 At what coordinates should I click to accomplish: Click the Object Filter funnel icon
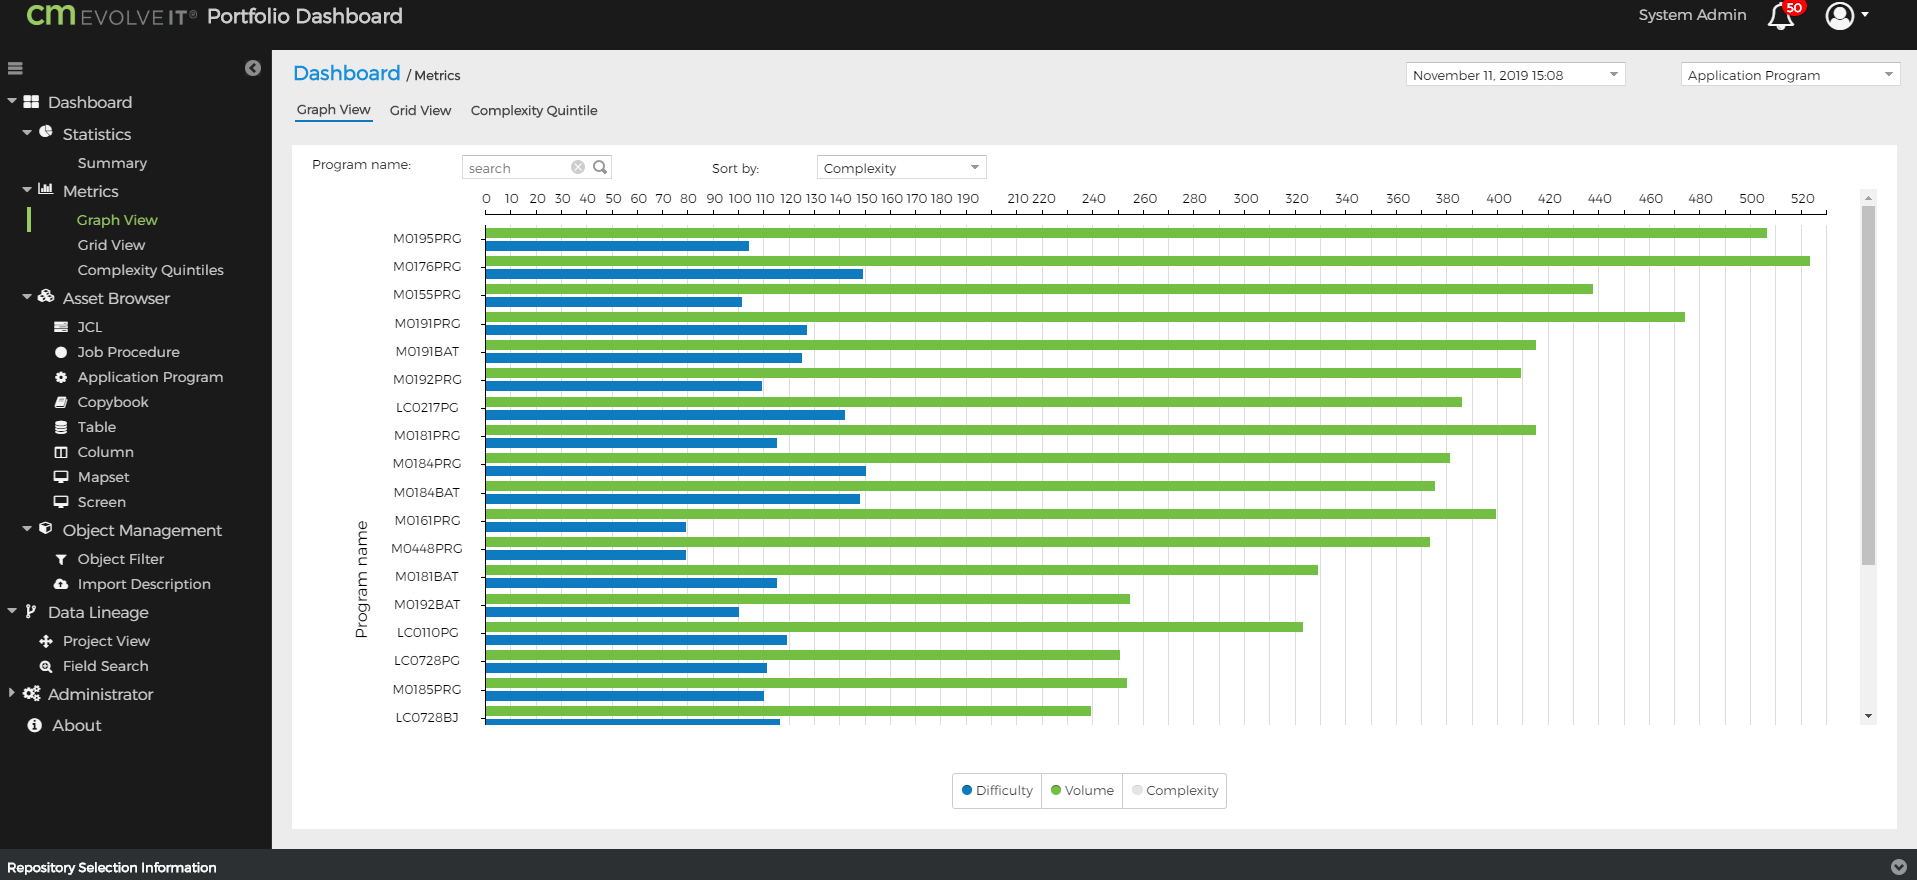(x=61, y=559)
